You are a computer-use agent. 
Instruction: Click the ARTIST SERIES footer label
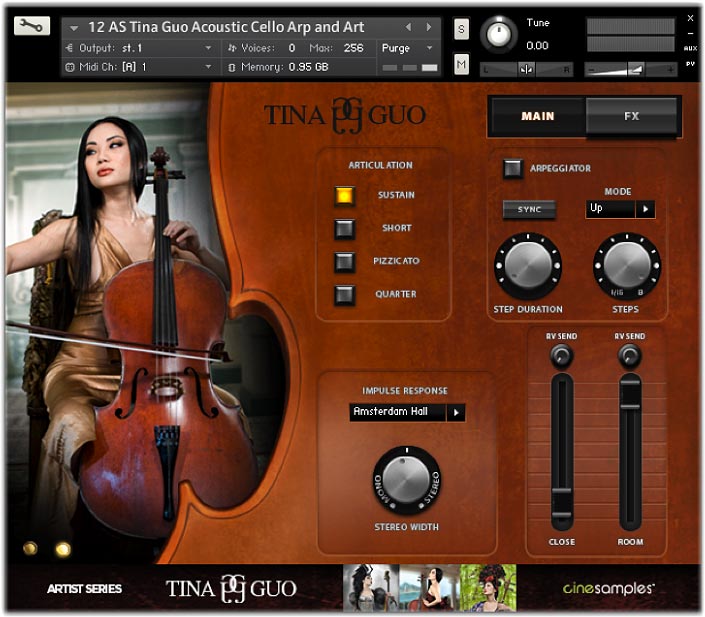point(85,589)
